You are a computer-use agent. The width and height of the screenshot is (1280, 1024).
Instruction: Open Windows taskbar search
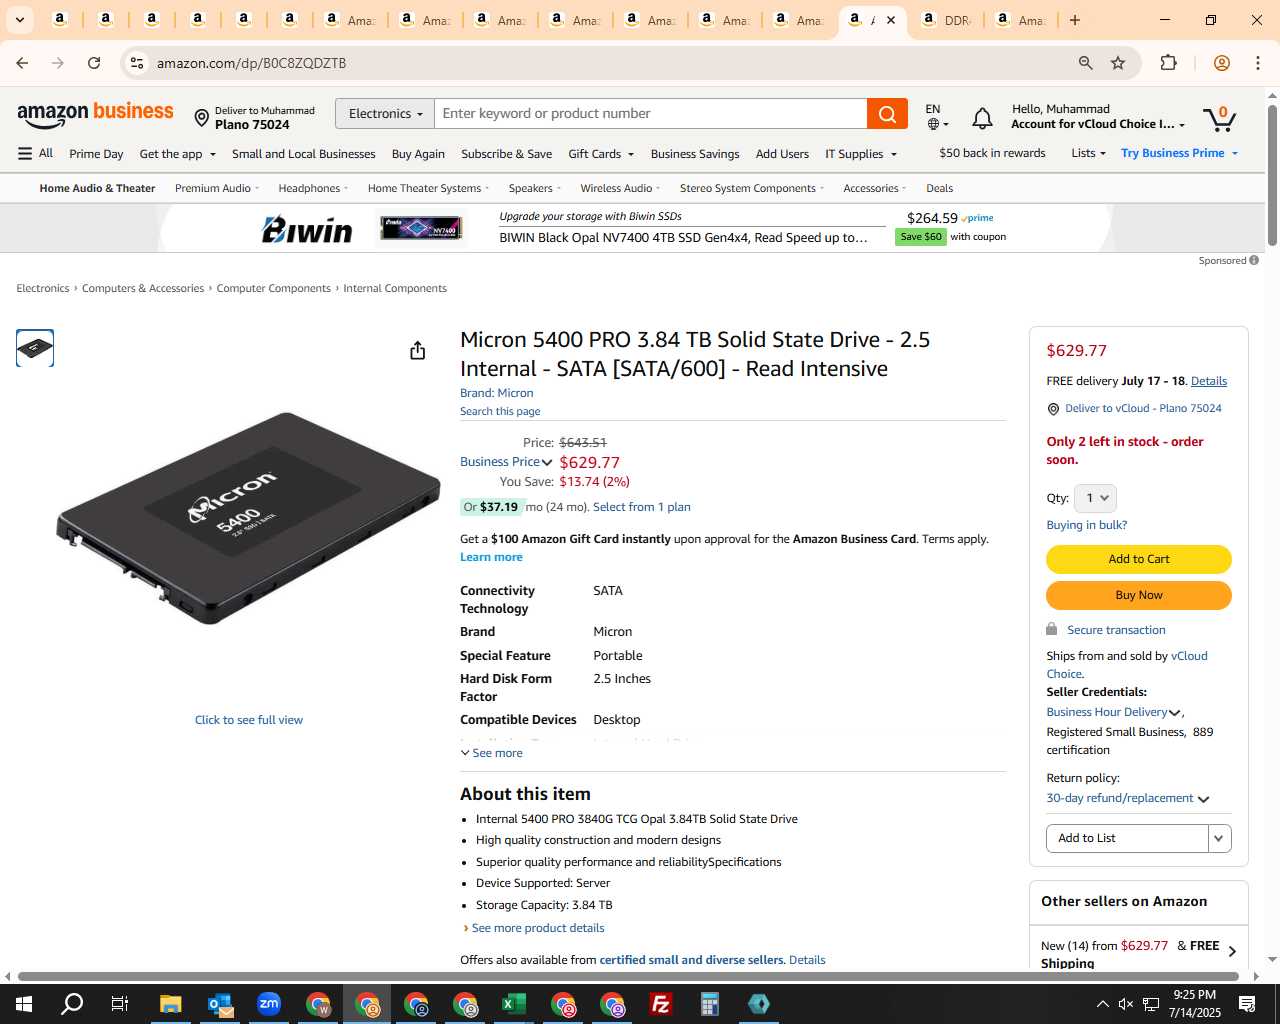[72, 1004]
